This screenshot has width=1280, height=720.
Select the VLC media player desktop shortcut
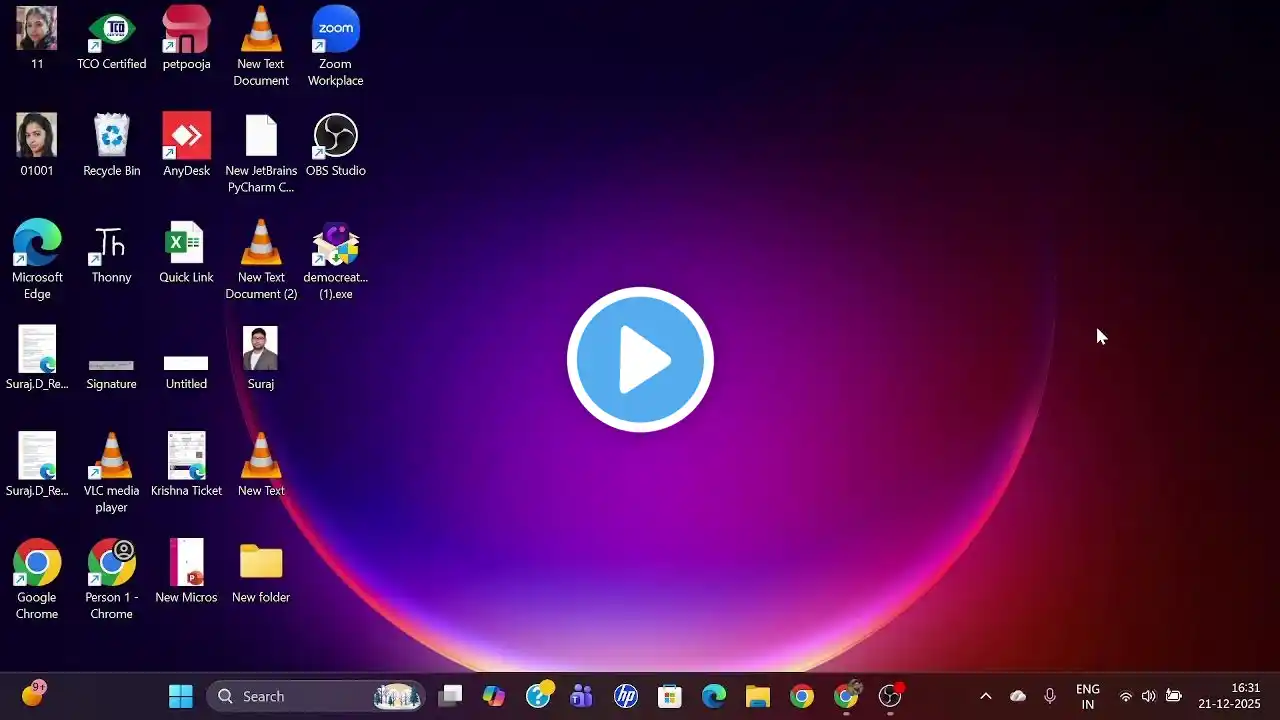click(111, 473)
